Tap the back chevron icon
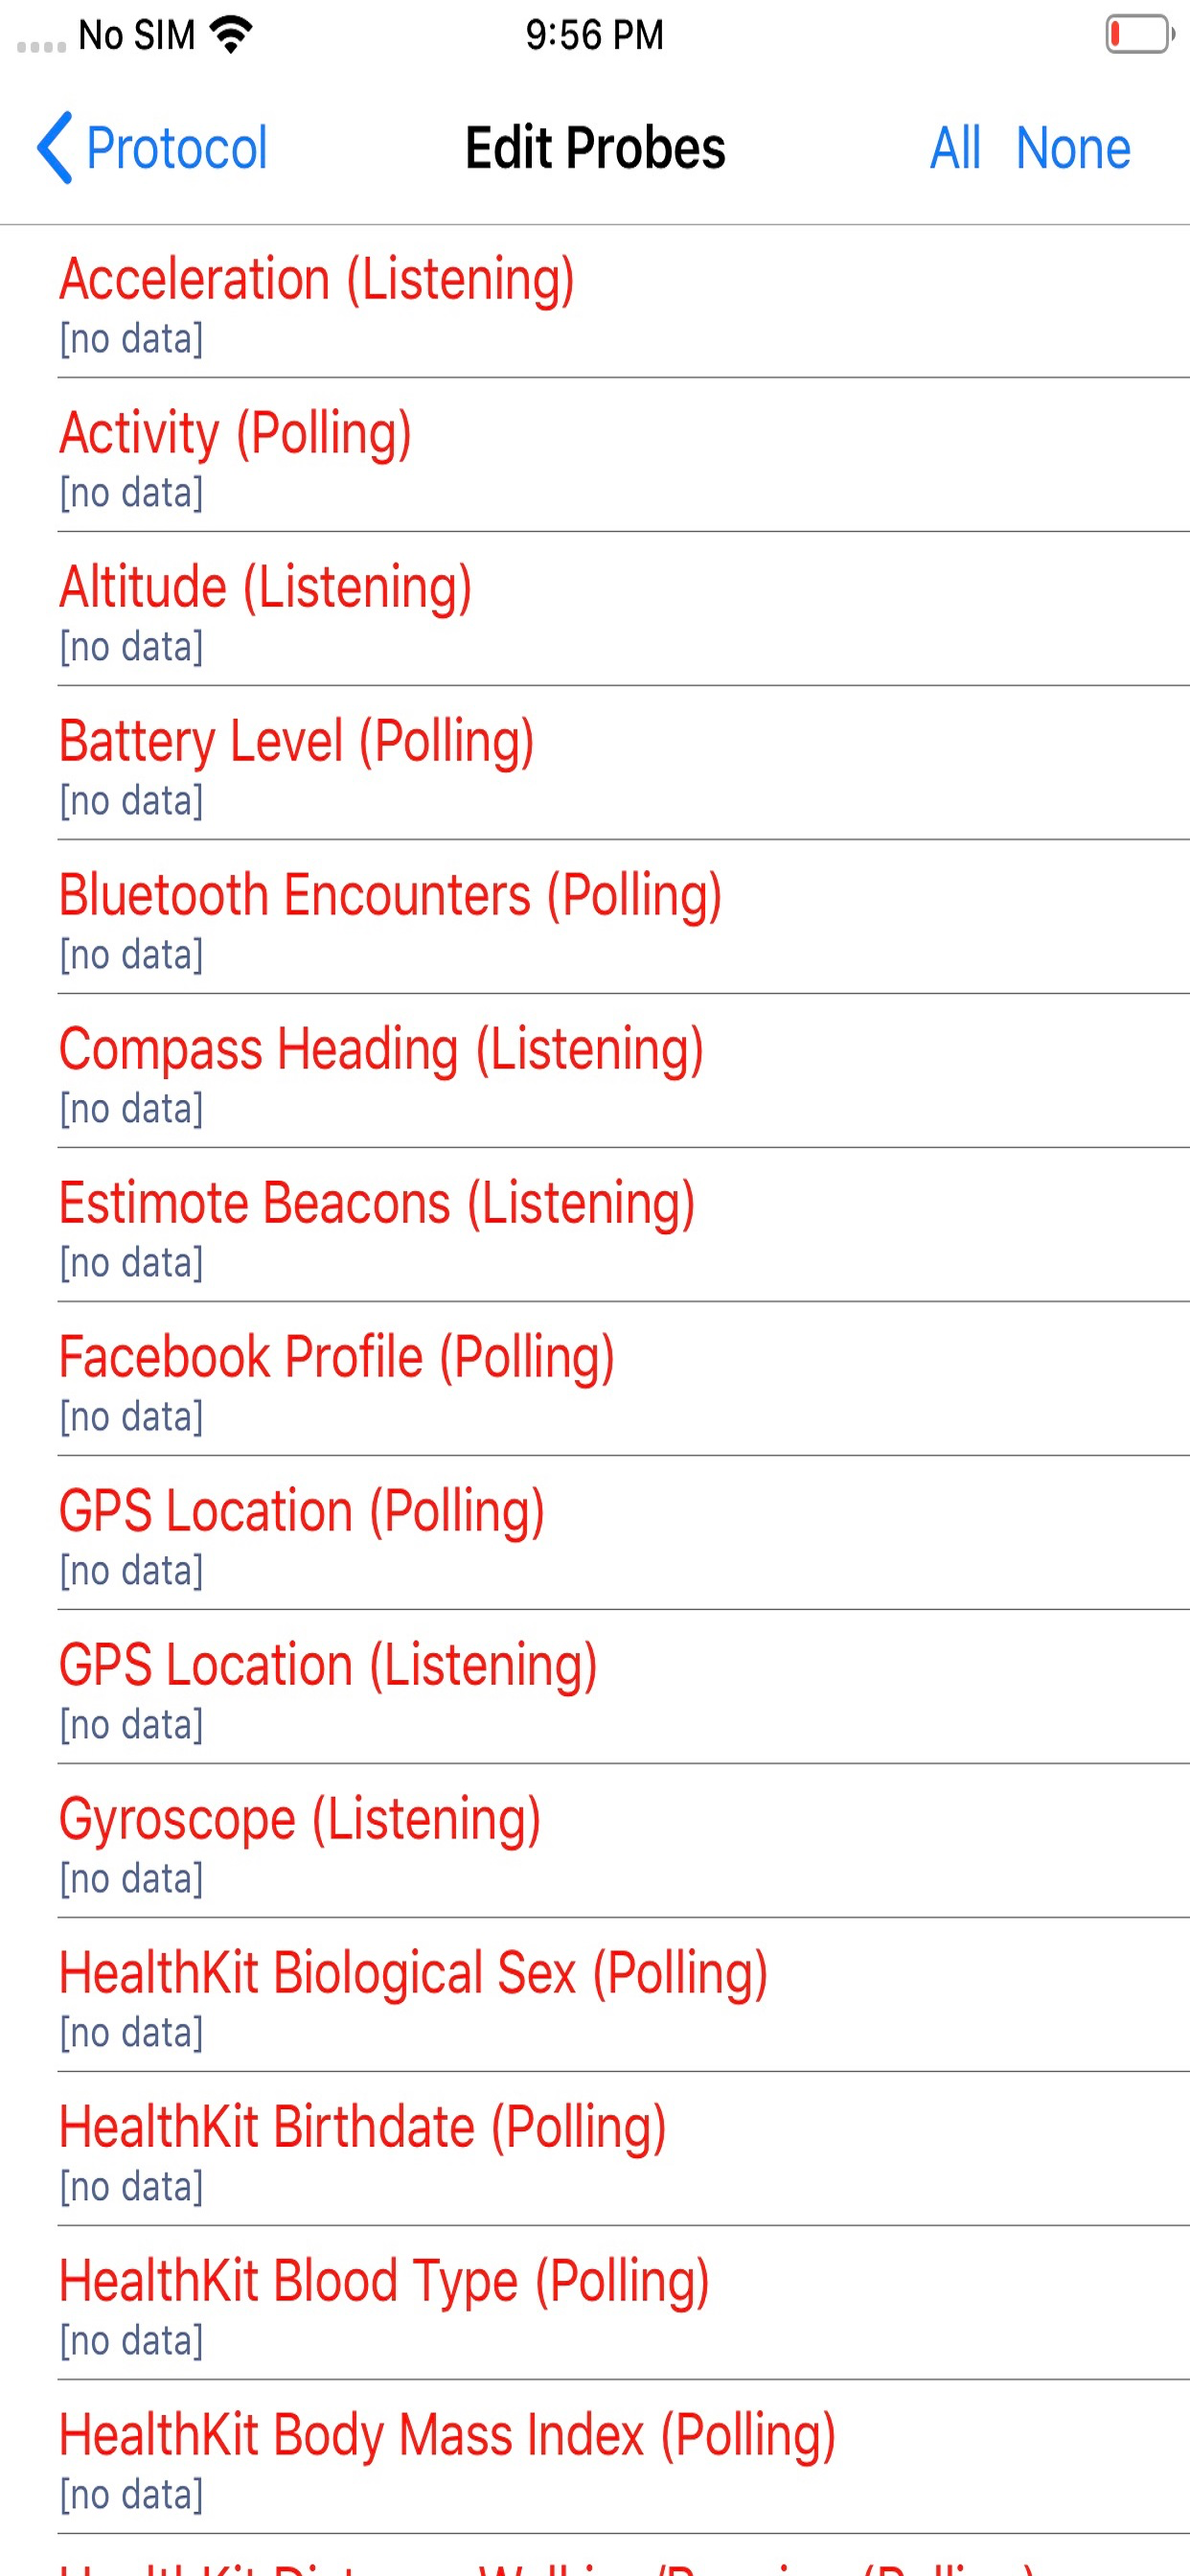The width and height of the screenshot is (1190, 2576). pos(55,148)
